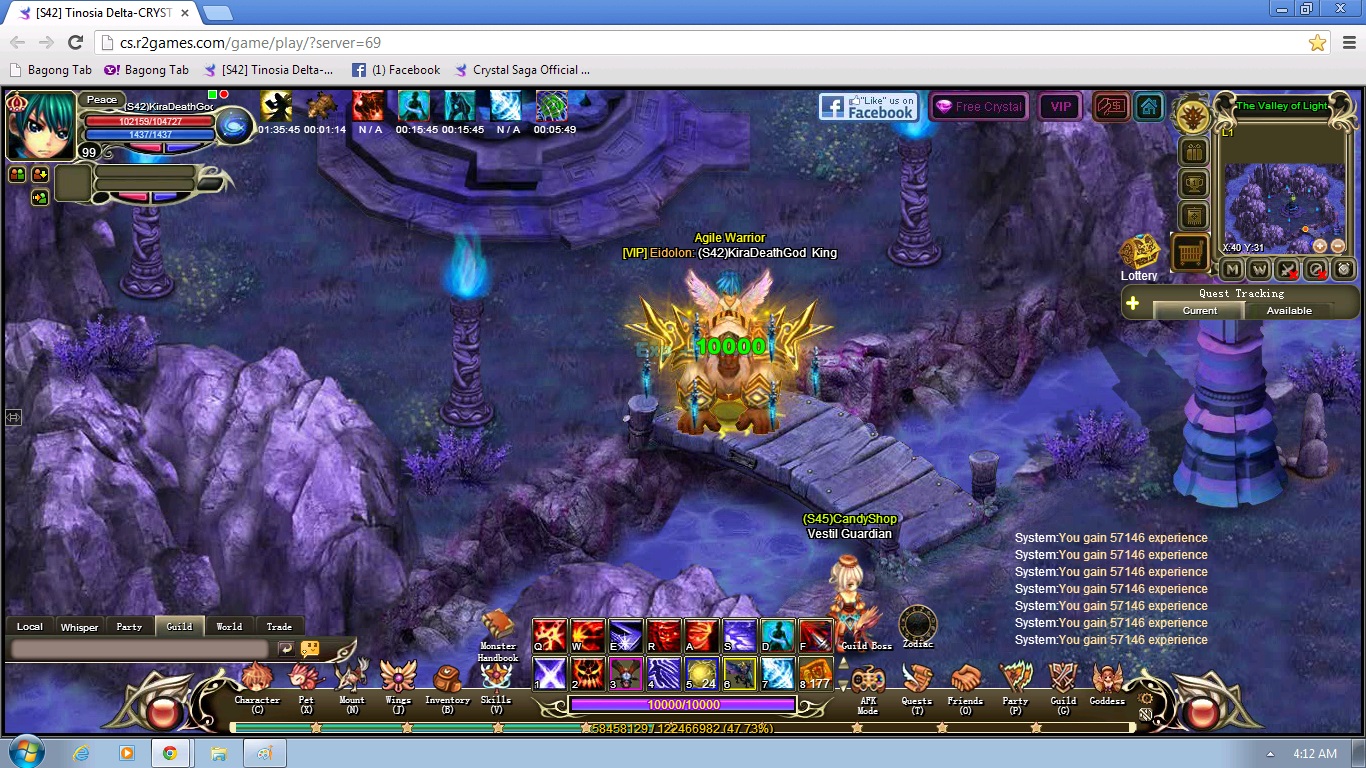Toggle the Peace combat mode label
The height and width of the screenshot is (768, 1366).
point(101,99)
